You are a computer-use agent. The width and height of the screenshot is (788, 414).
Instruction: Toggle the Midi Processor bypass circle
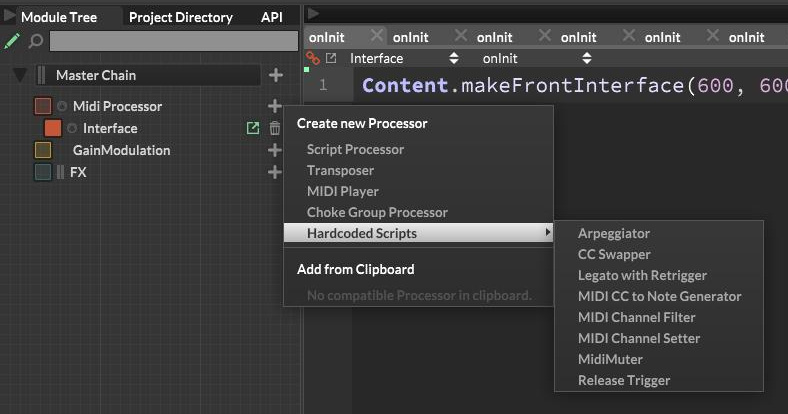click(x=62, y=106)
